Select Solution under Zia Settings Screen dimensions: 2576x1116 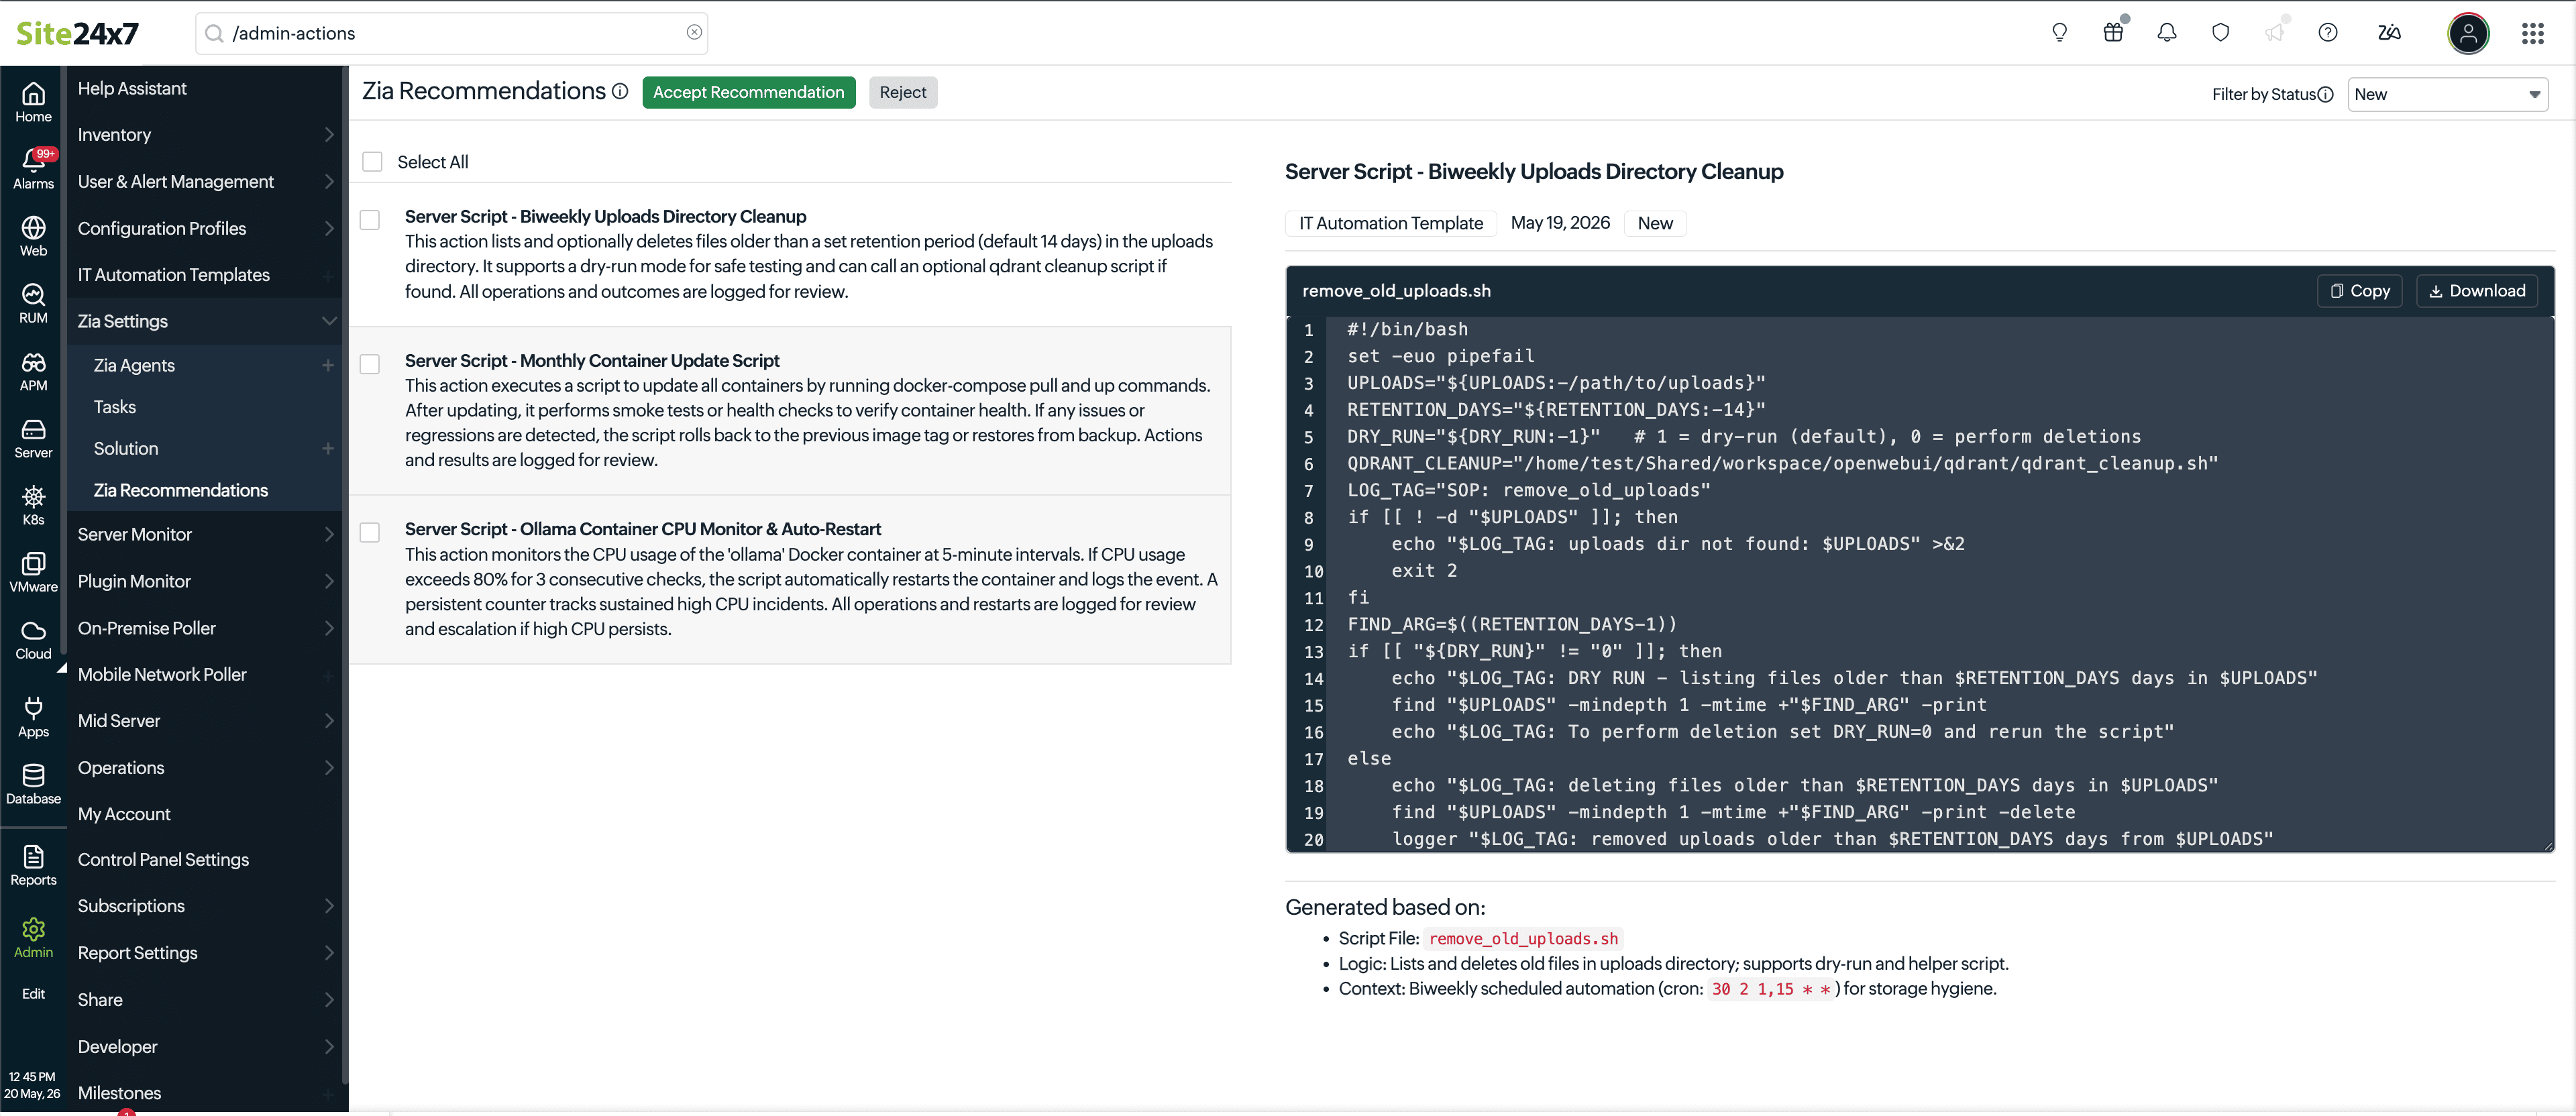[126, 448]
